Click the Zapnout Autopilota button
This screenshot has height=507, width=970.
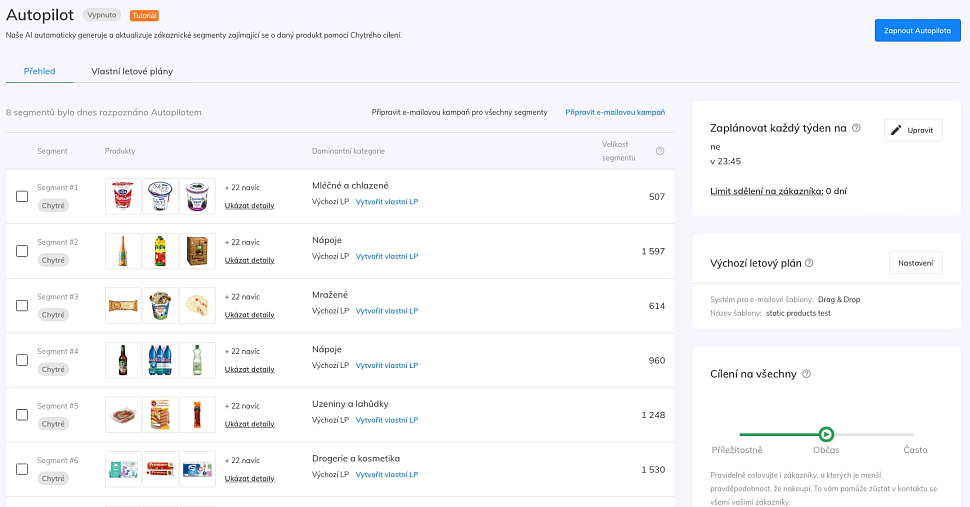click(x=917, y=30)
